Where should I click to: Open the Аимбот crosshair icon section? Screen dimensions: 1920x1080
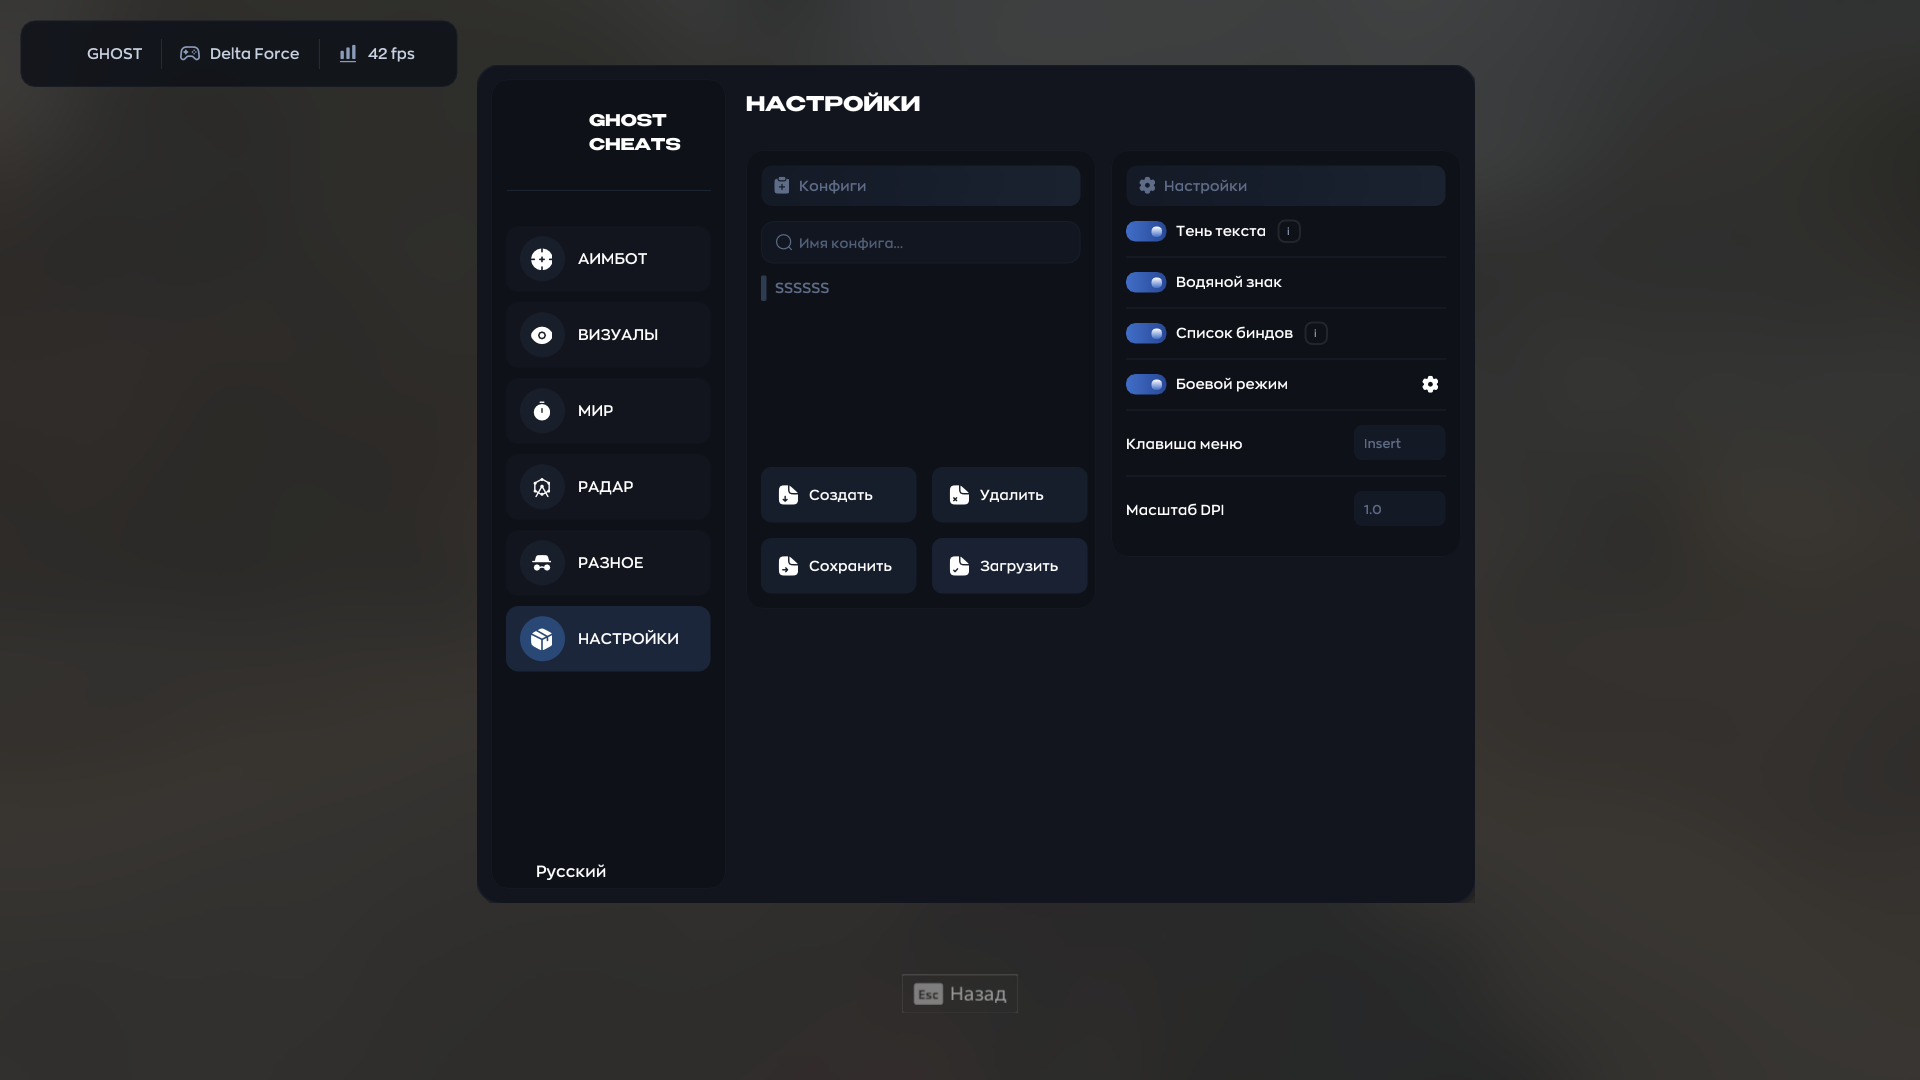point(542,259)
